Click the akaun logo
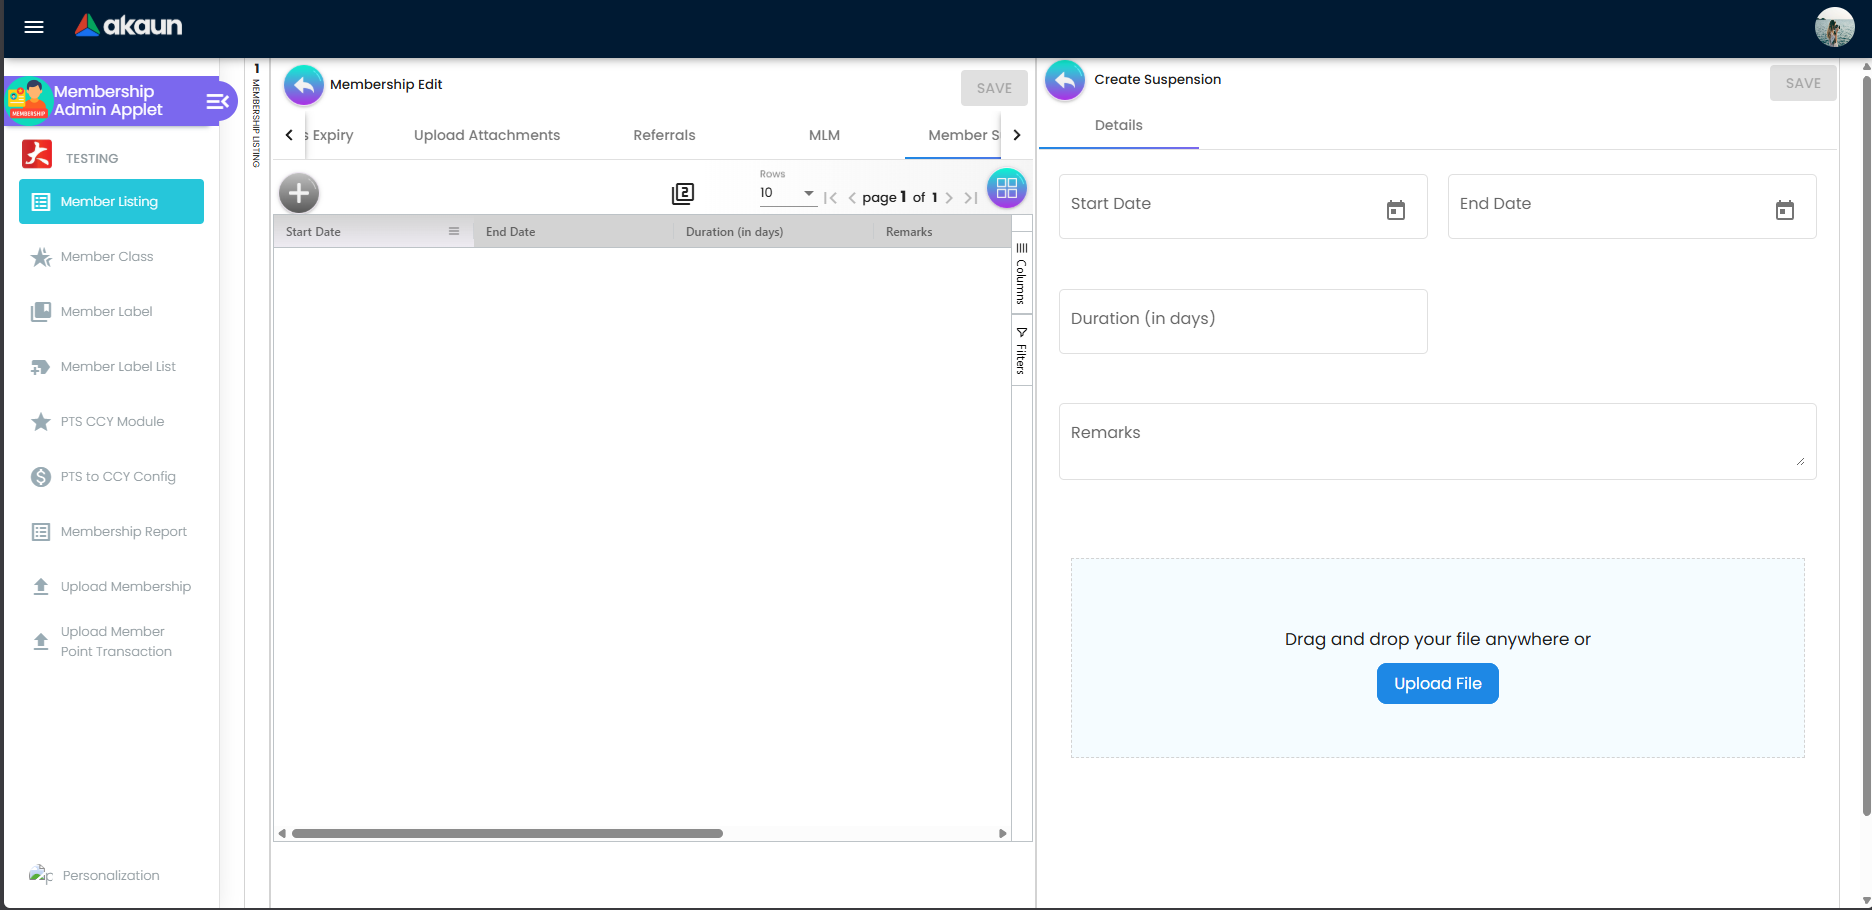The width and height of the screenshot is (1872, 910). (x=129, y=25)
